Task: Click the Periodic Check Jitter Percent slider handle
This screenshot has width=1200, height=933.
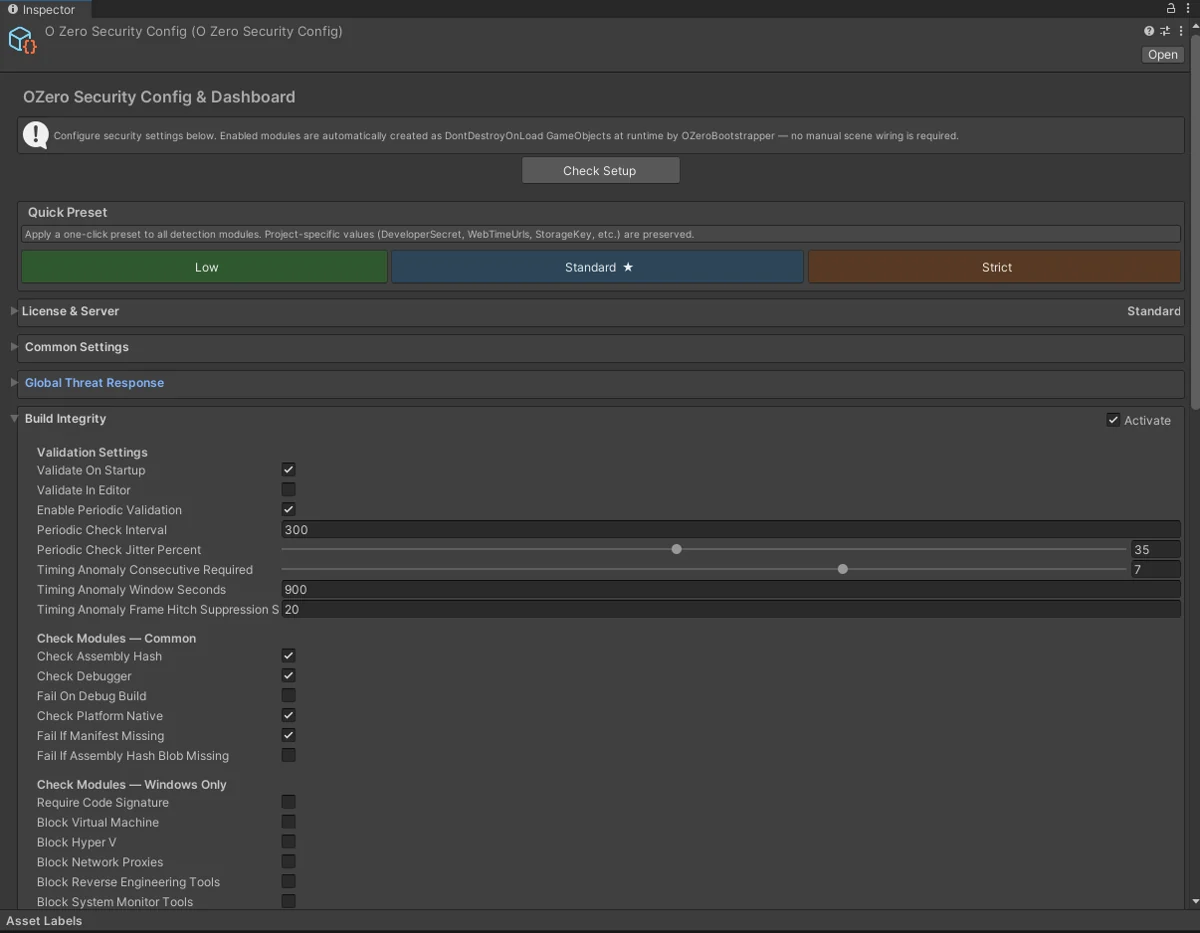Action: coord(677,549)
